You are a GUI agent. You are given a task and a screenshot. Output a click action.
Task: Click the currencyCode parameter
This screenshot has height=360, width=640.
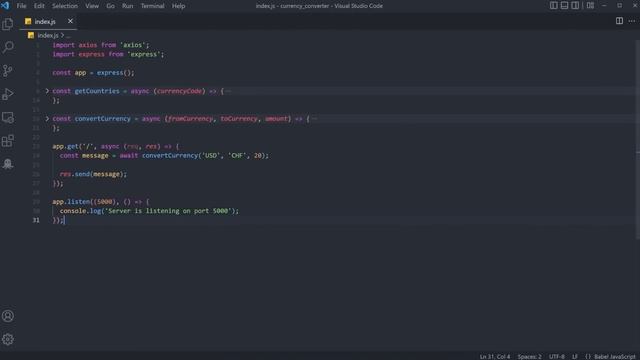point(179,91)
